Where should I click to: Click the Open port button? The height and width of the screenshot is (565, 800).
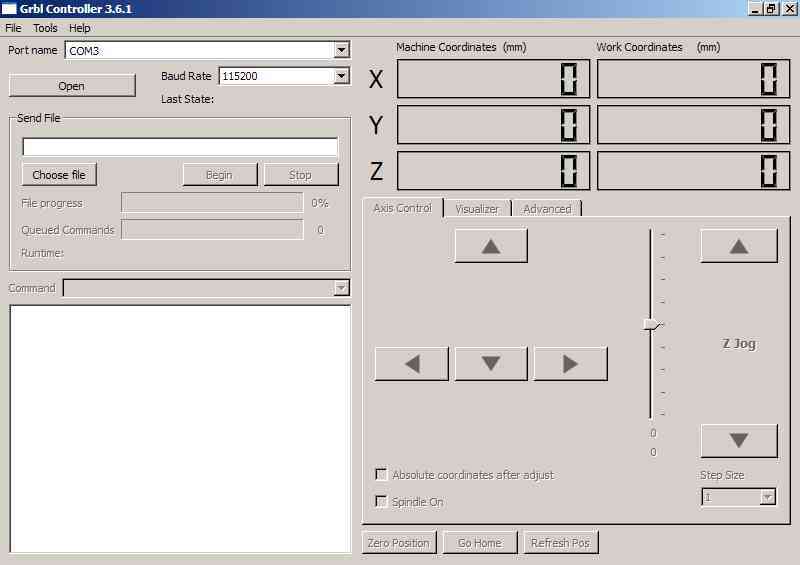pos(72,86)
